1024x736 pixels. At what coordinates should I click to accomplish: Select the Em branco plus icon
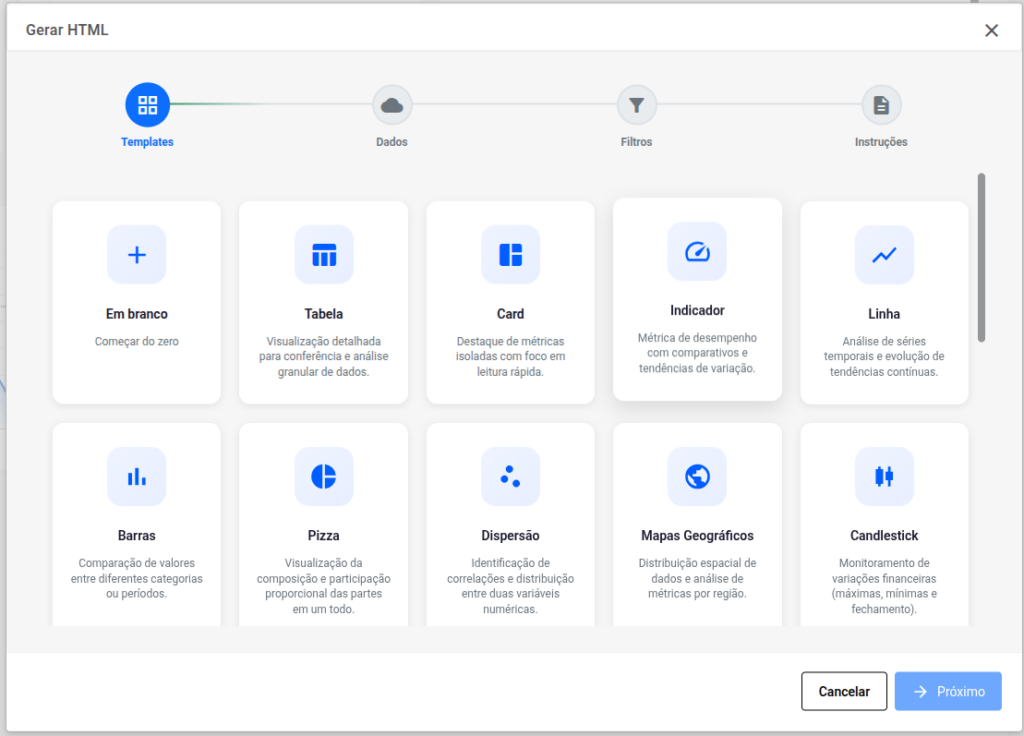pyautogui.click(x=137, y=254)
